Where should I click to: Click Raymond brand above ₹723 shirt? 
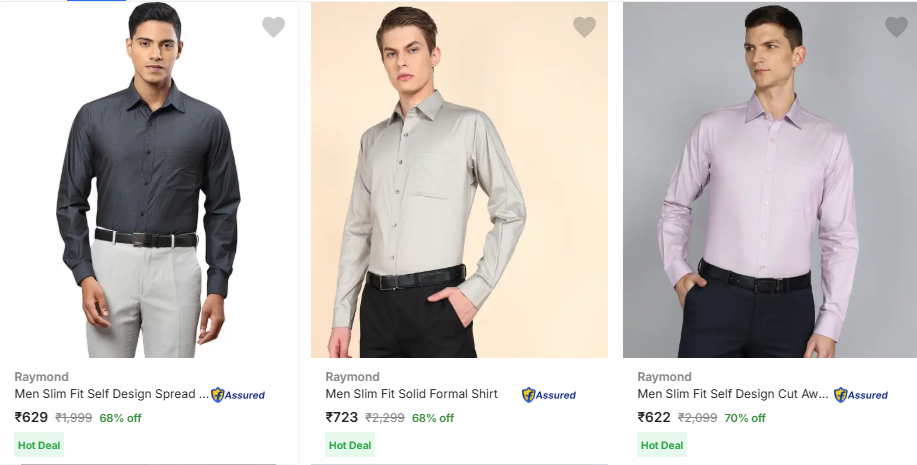[352, 377]
